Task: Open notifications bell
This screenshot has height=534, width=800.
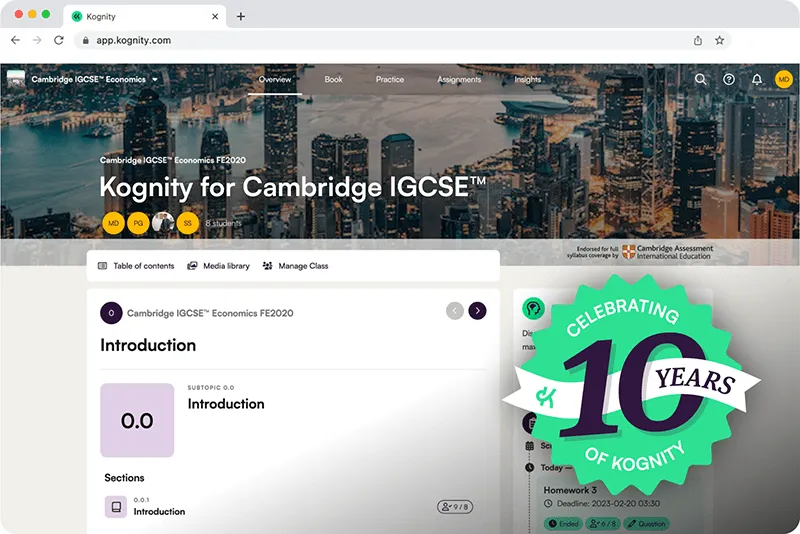Action: point(757,79)
